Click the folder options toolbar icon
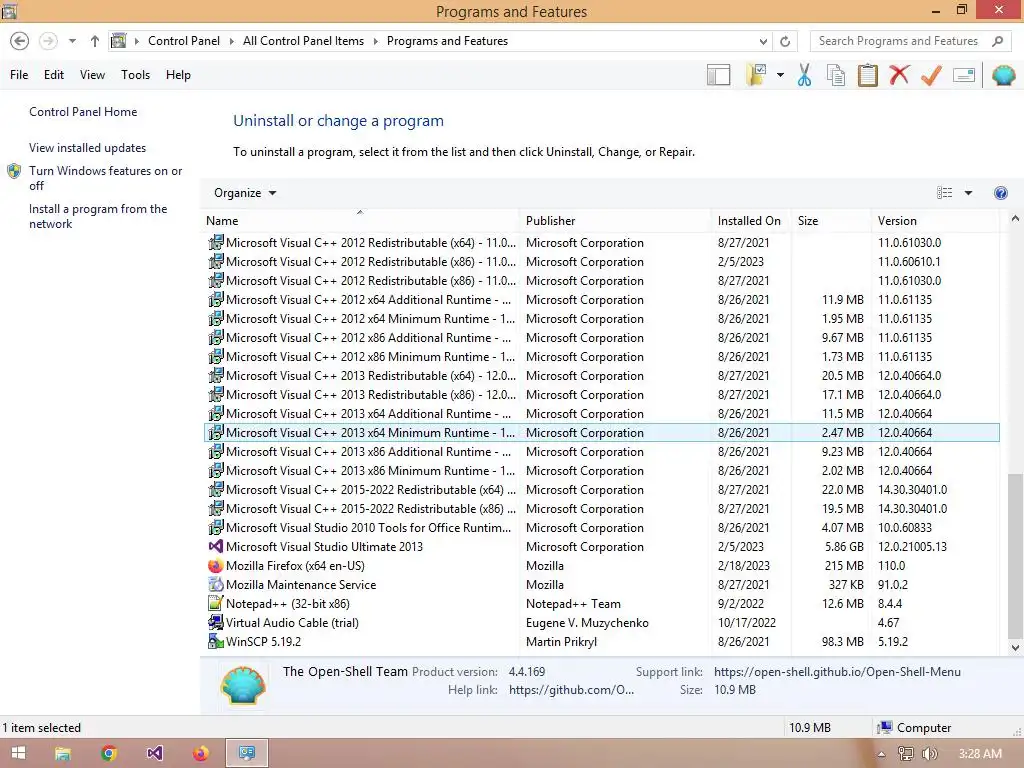1024x768 pixels. point(757,75)
